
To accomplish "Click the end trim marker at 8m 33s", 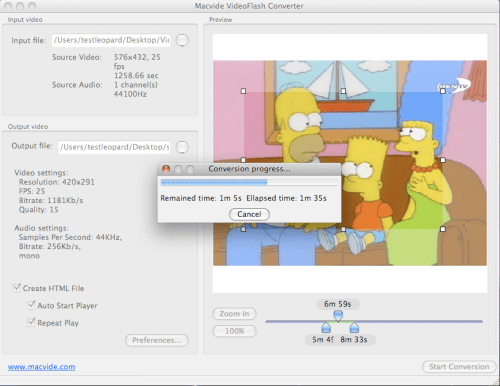I will (354, 327).
